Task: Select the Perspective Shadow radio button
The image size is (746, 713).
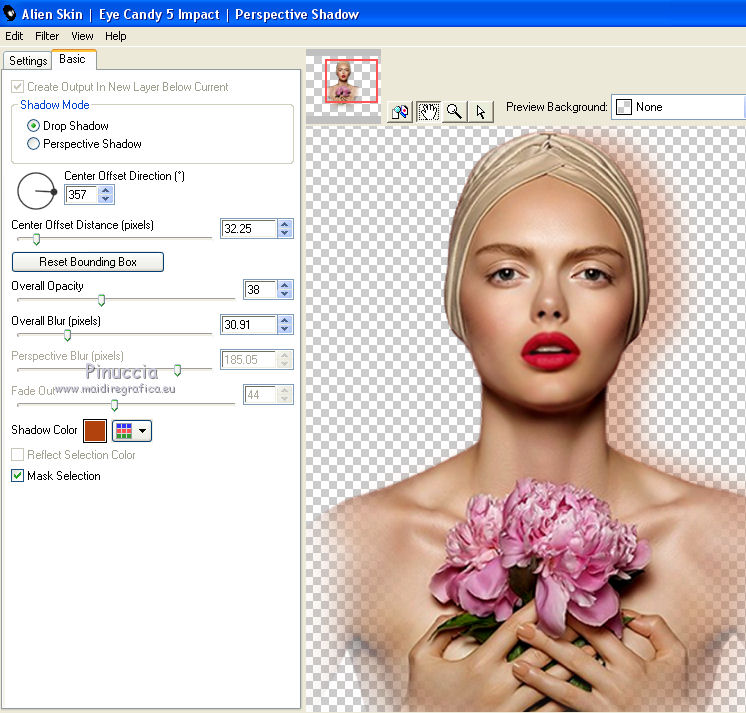Action: click(34, 144)
